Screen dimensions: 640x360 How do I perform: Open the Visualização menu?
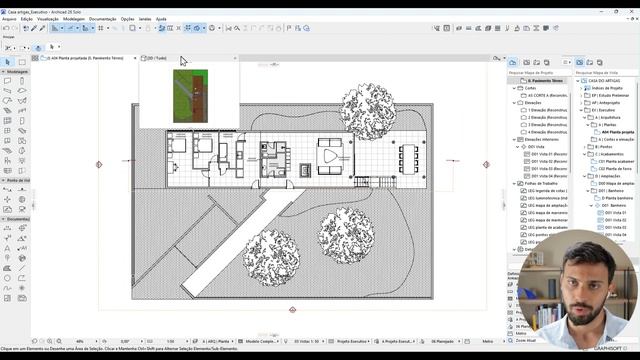tap(48, 19)
